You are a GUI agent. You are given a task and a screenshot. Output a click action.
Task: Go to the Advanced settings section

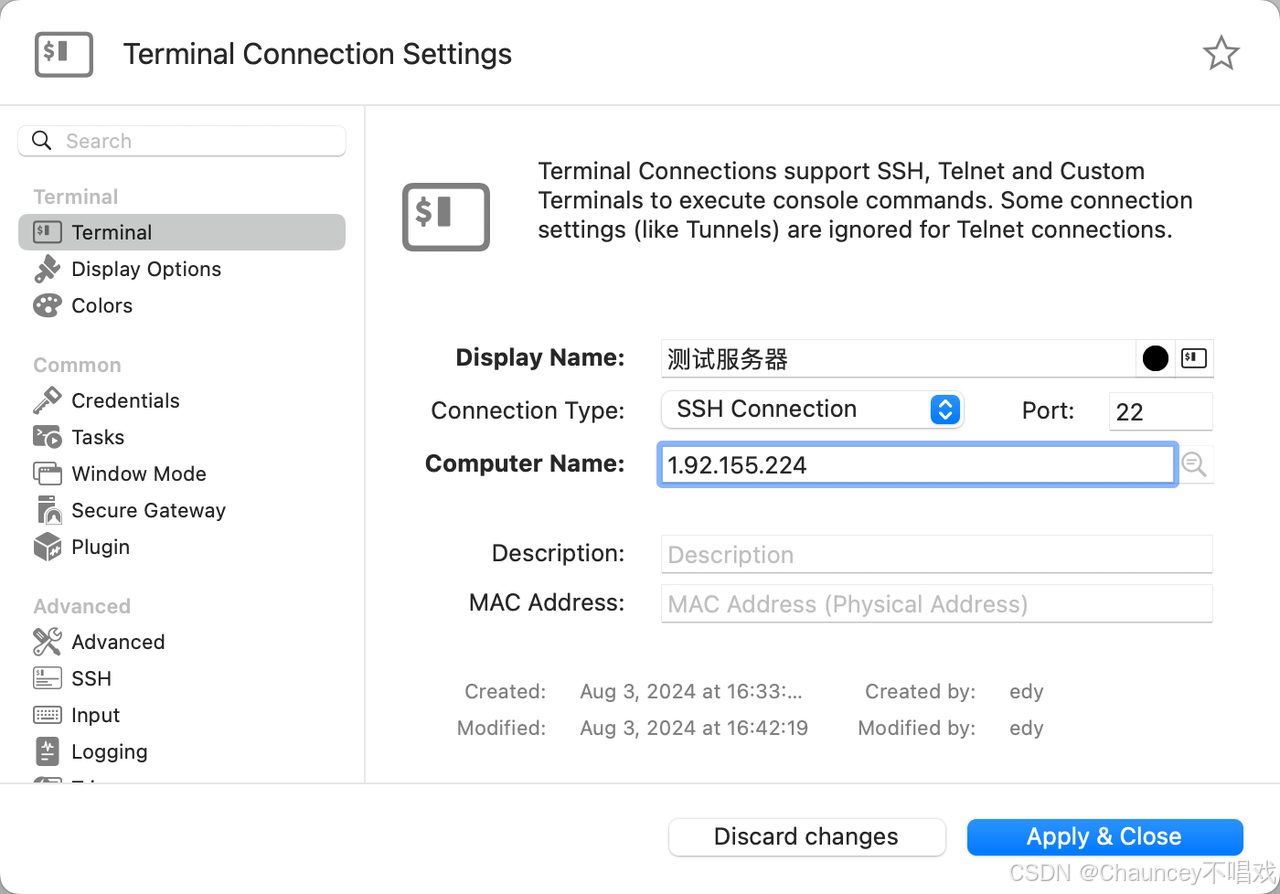tap(117, 642)
